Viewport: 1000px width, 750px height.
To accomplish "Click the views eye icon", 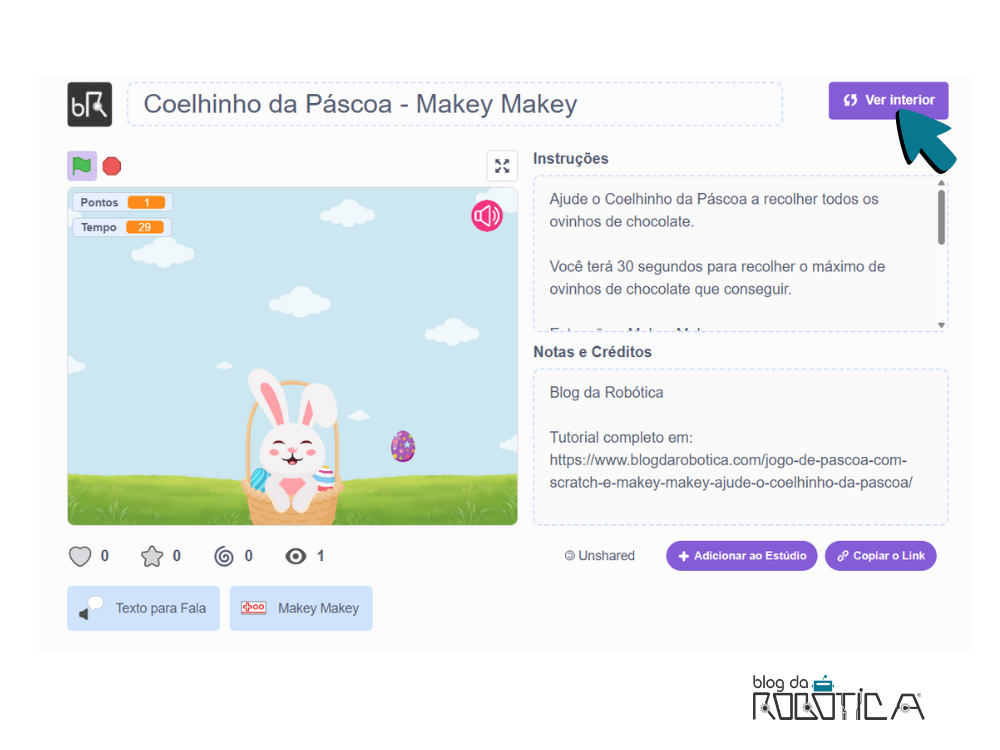I will tap(295, 556).
